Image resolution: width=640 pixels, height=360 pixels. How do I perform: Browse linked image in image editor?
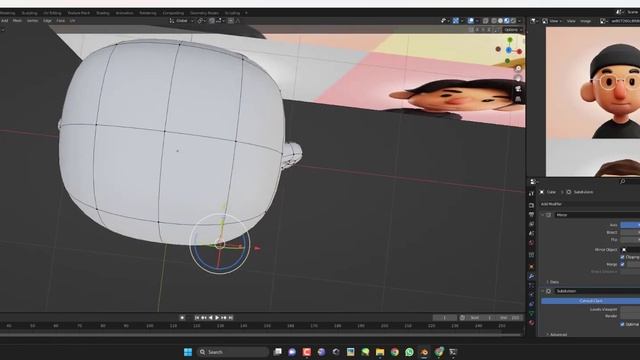click(603, 21)
